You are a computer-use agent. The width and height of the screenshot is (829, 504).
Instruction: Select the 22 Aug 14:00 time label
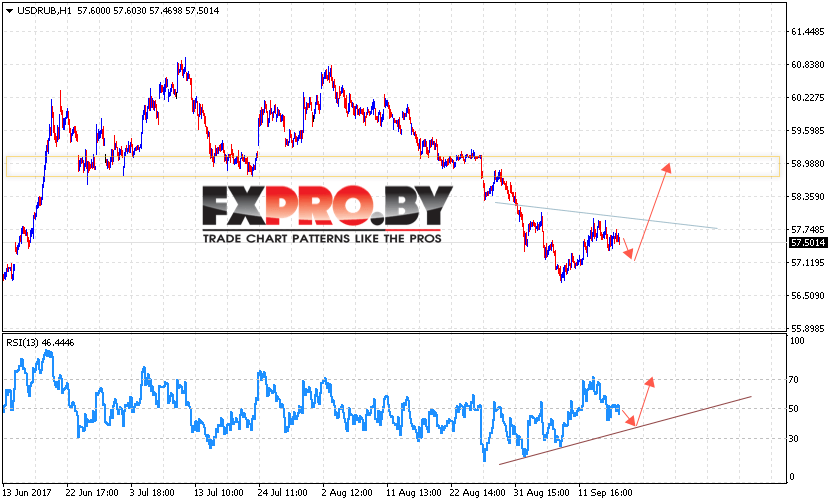[x=477, y=493]
